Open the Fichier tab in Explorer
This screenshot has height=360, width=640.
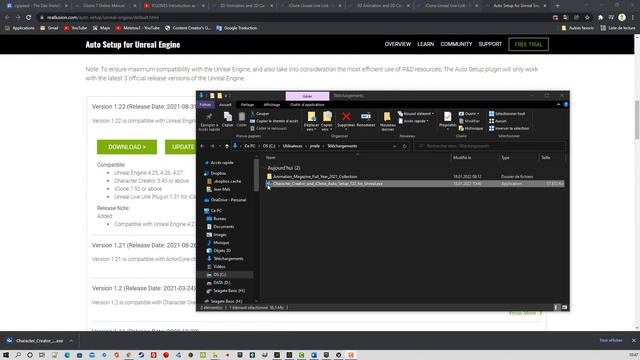pos(205,104)
